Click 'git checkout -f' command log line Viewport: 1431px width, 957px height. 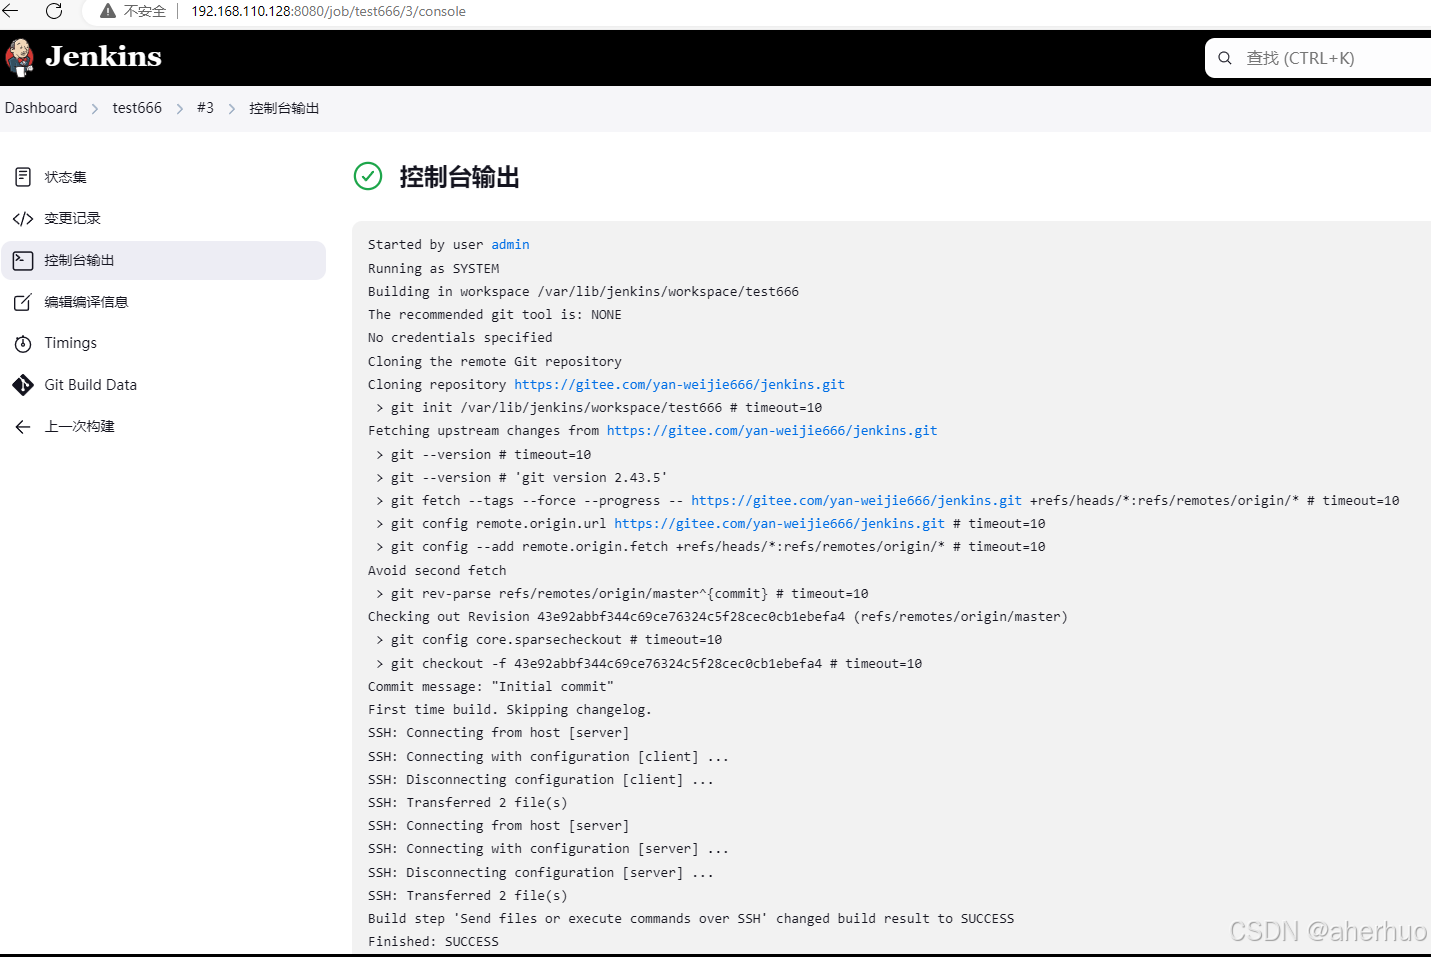point(649,663)
